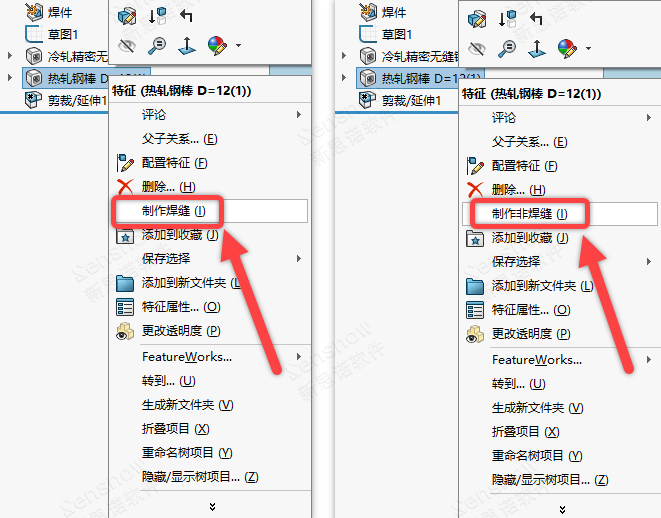This screenshot has width=661, height=518.
Task: Toggle hide eye icon in right popup toolbar
Action: pos(477,49)
